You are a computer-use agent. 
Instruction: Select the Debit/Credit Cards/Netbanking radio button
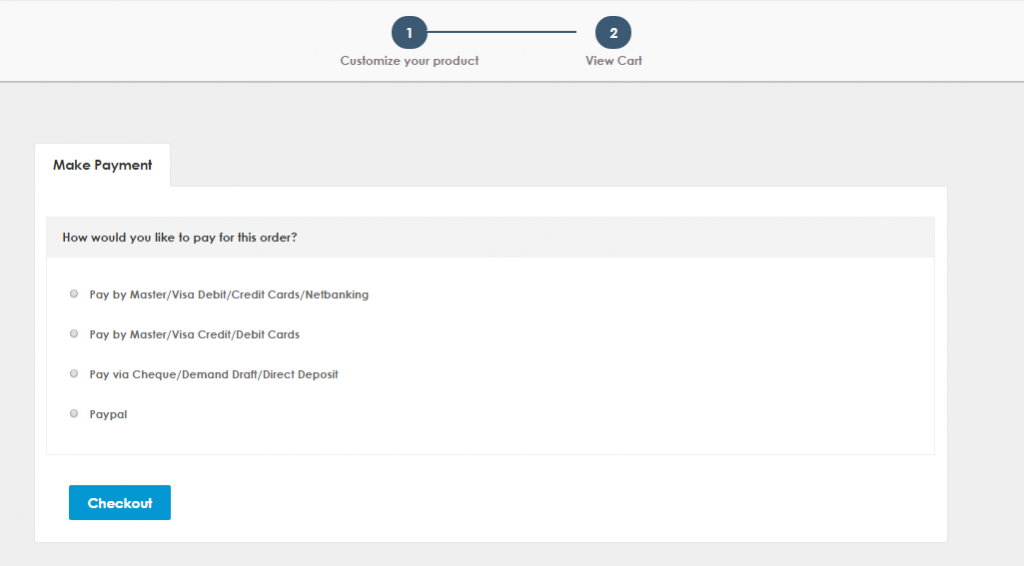pos(74,294)
